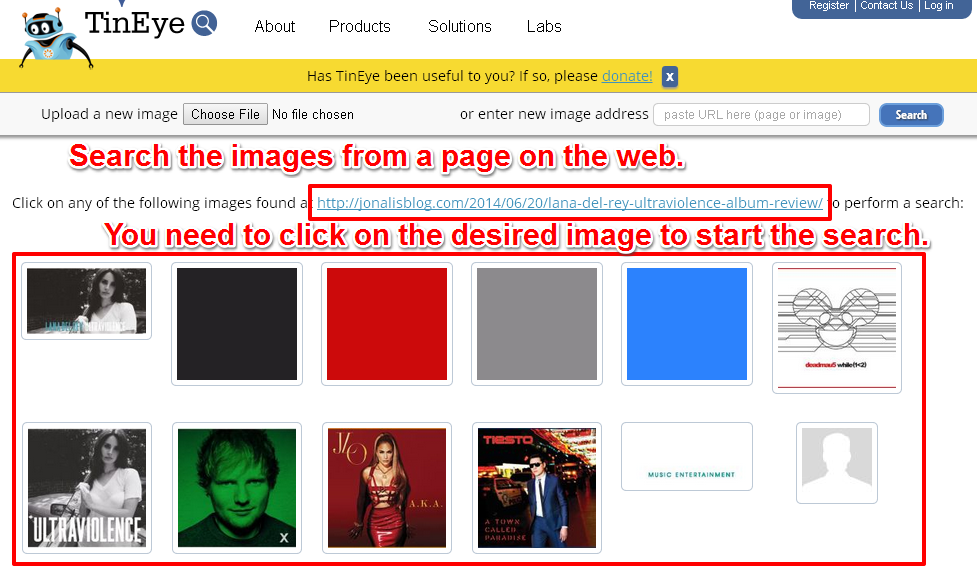This screenshot has height=574, width=977.
Task: Select the large Ultraviolence album cover thumbnail
Action: (x=87, y=488)
